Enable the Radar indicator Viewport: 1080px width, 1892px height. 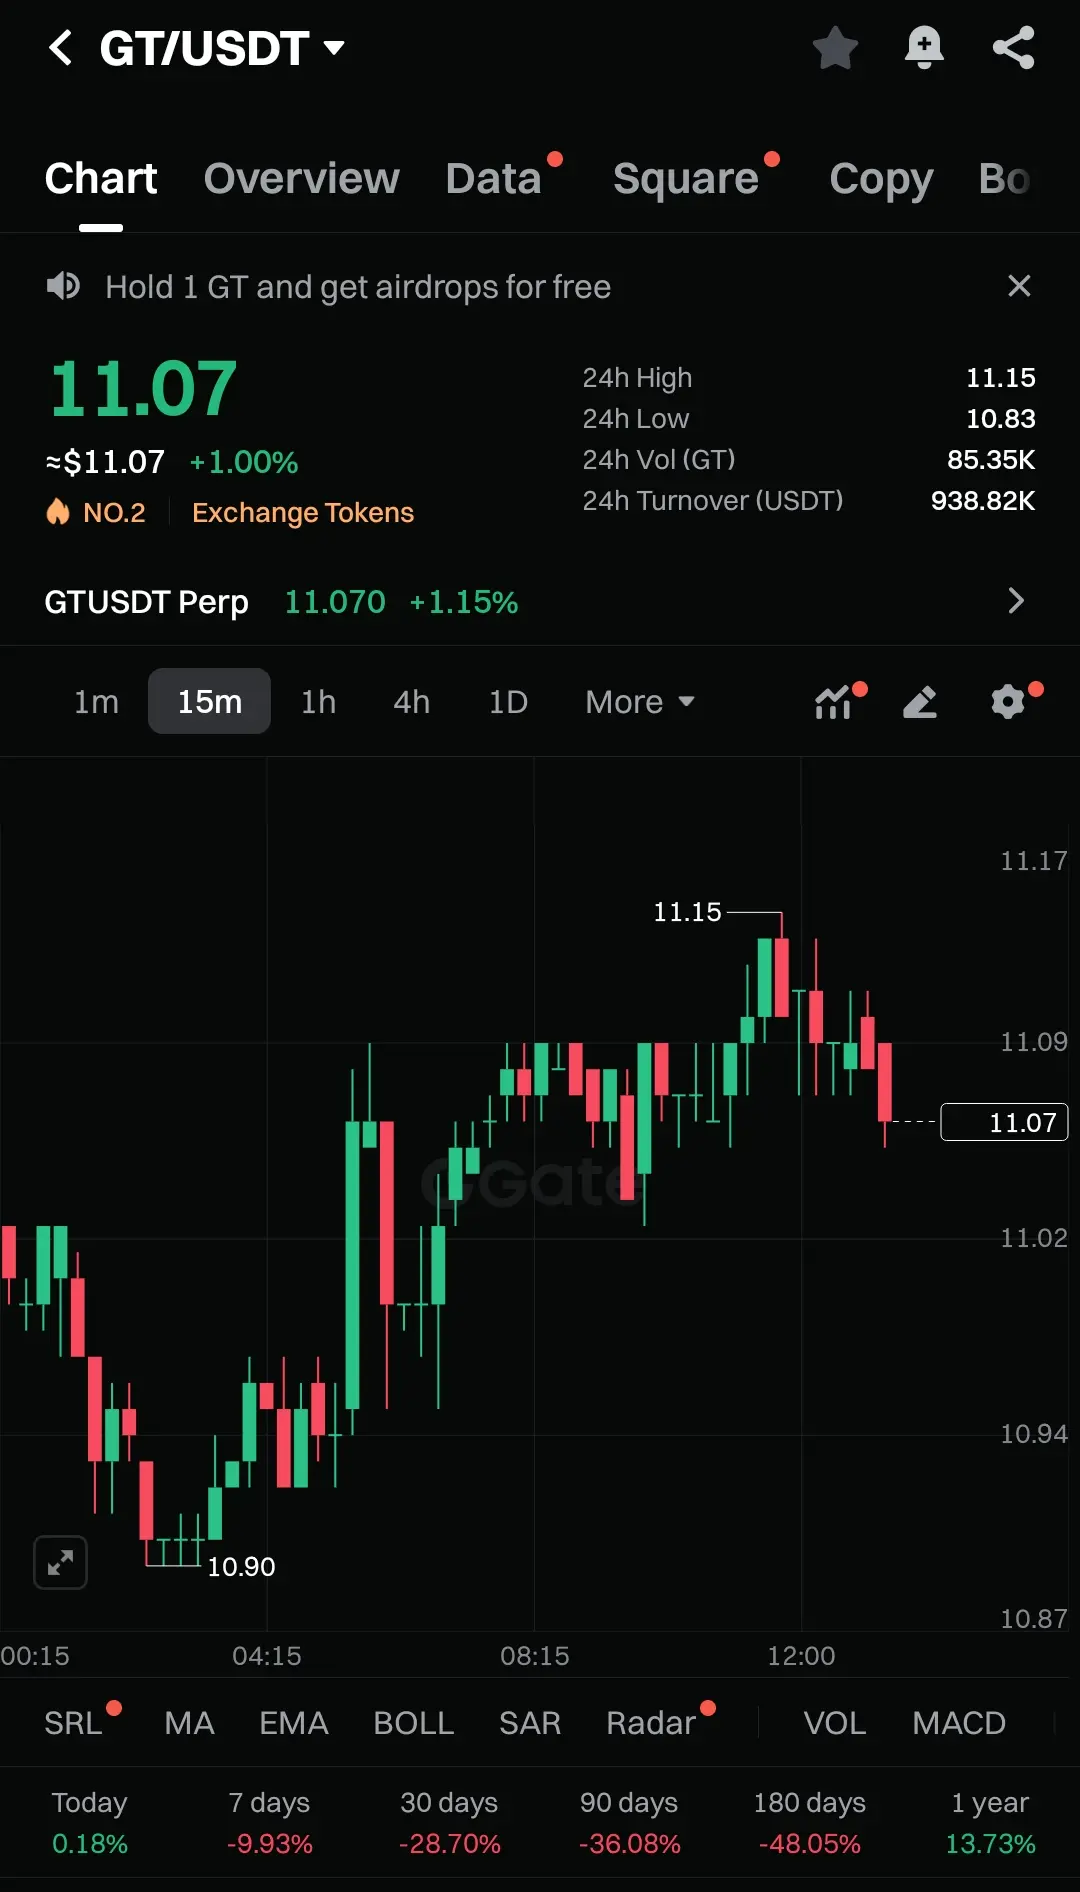click(x=651, y=1723)
